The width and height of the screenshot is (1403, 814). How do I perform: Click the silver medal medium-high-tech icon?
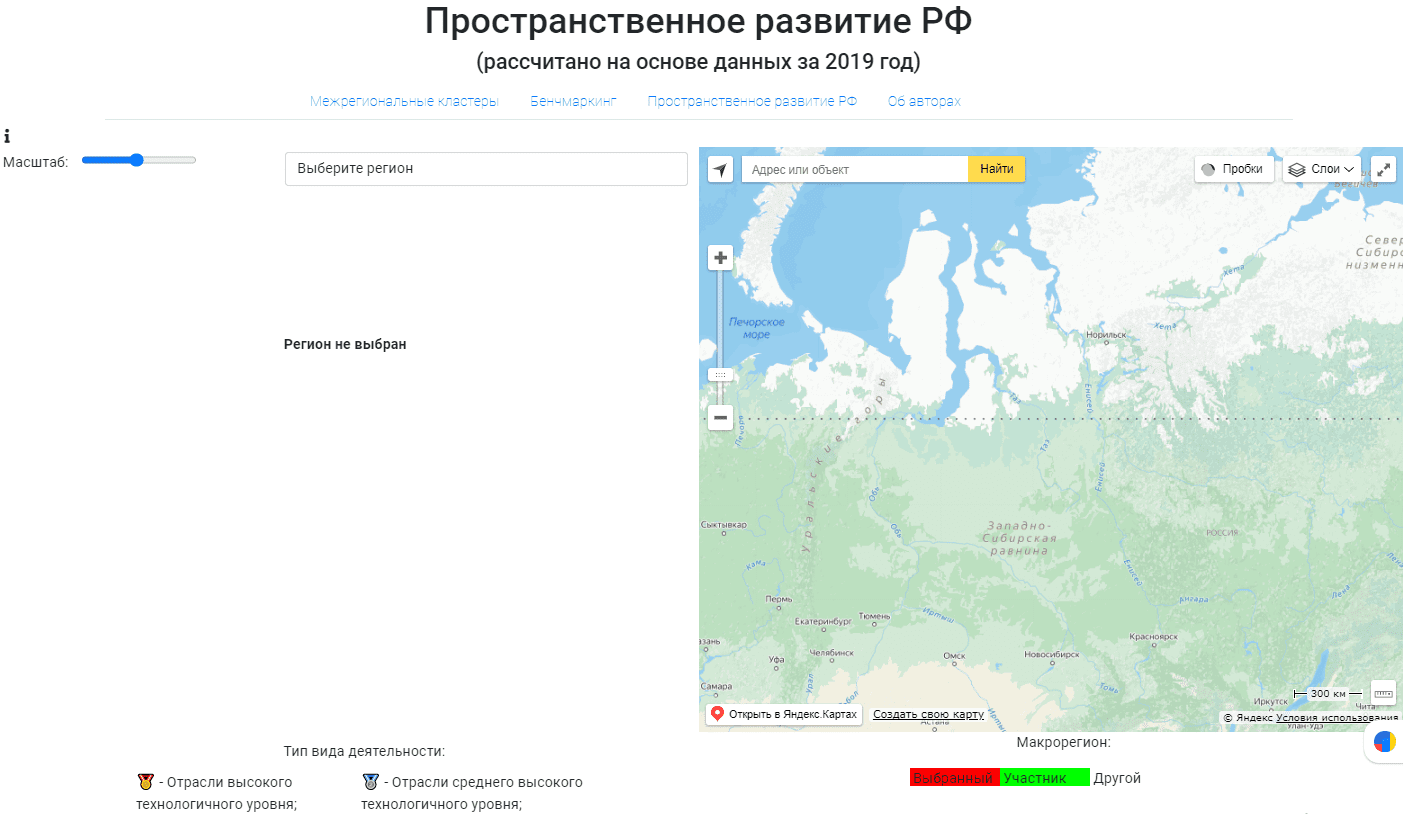click(370, 782)
